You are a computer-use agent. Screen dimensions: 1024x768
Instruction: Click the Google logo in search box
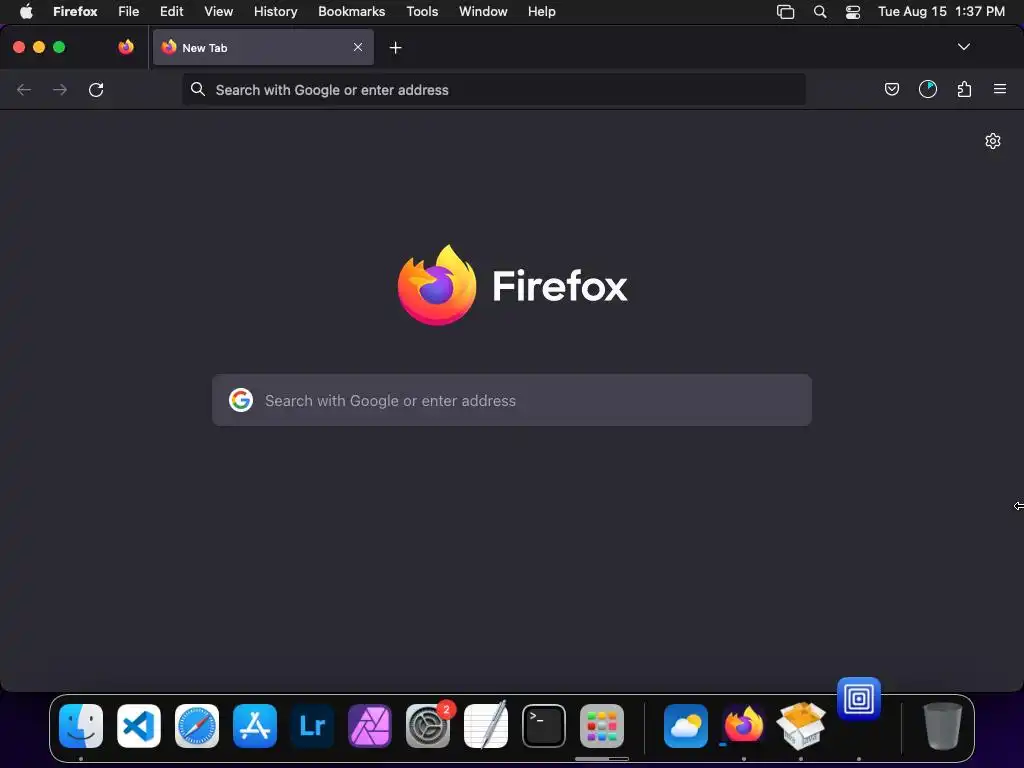coord(241,400)
